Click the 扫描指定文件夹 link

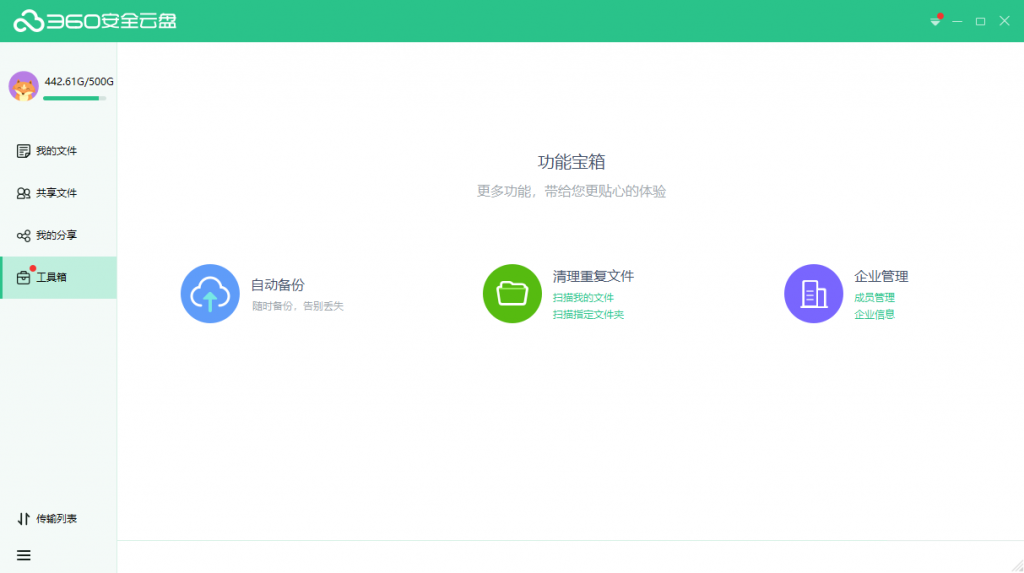pyautogui.click(x=588, y=315)
